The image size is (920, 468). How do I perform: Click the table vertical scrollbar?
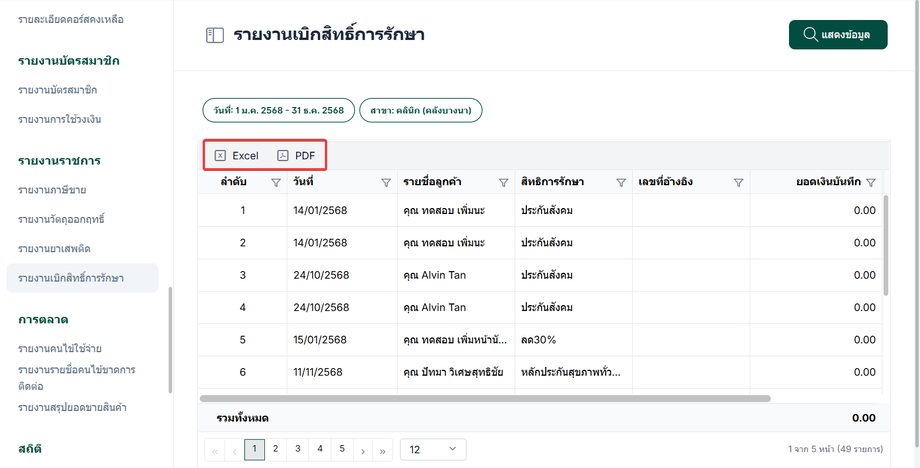coord(886,245)
